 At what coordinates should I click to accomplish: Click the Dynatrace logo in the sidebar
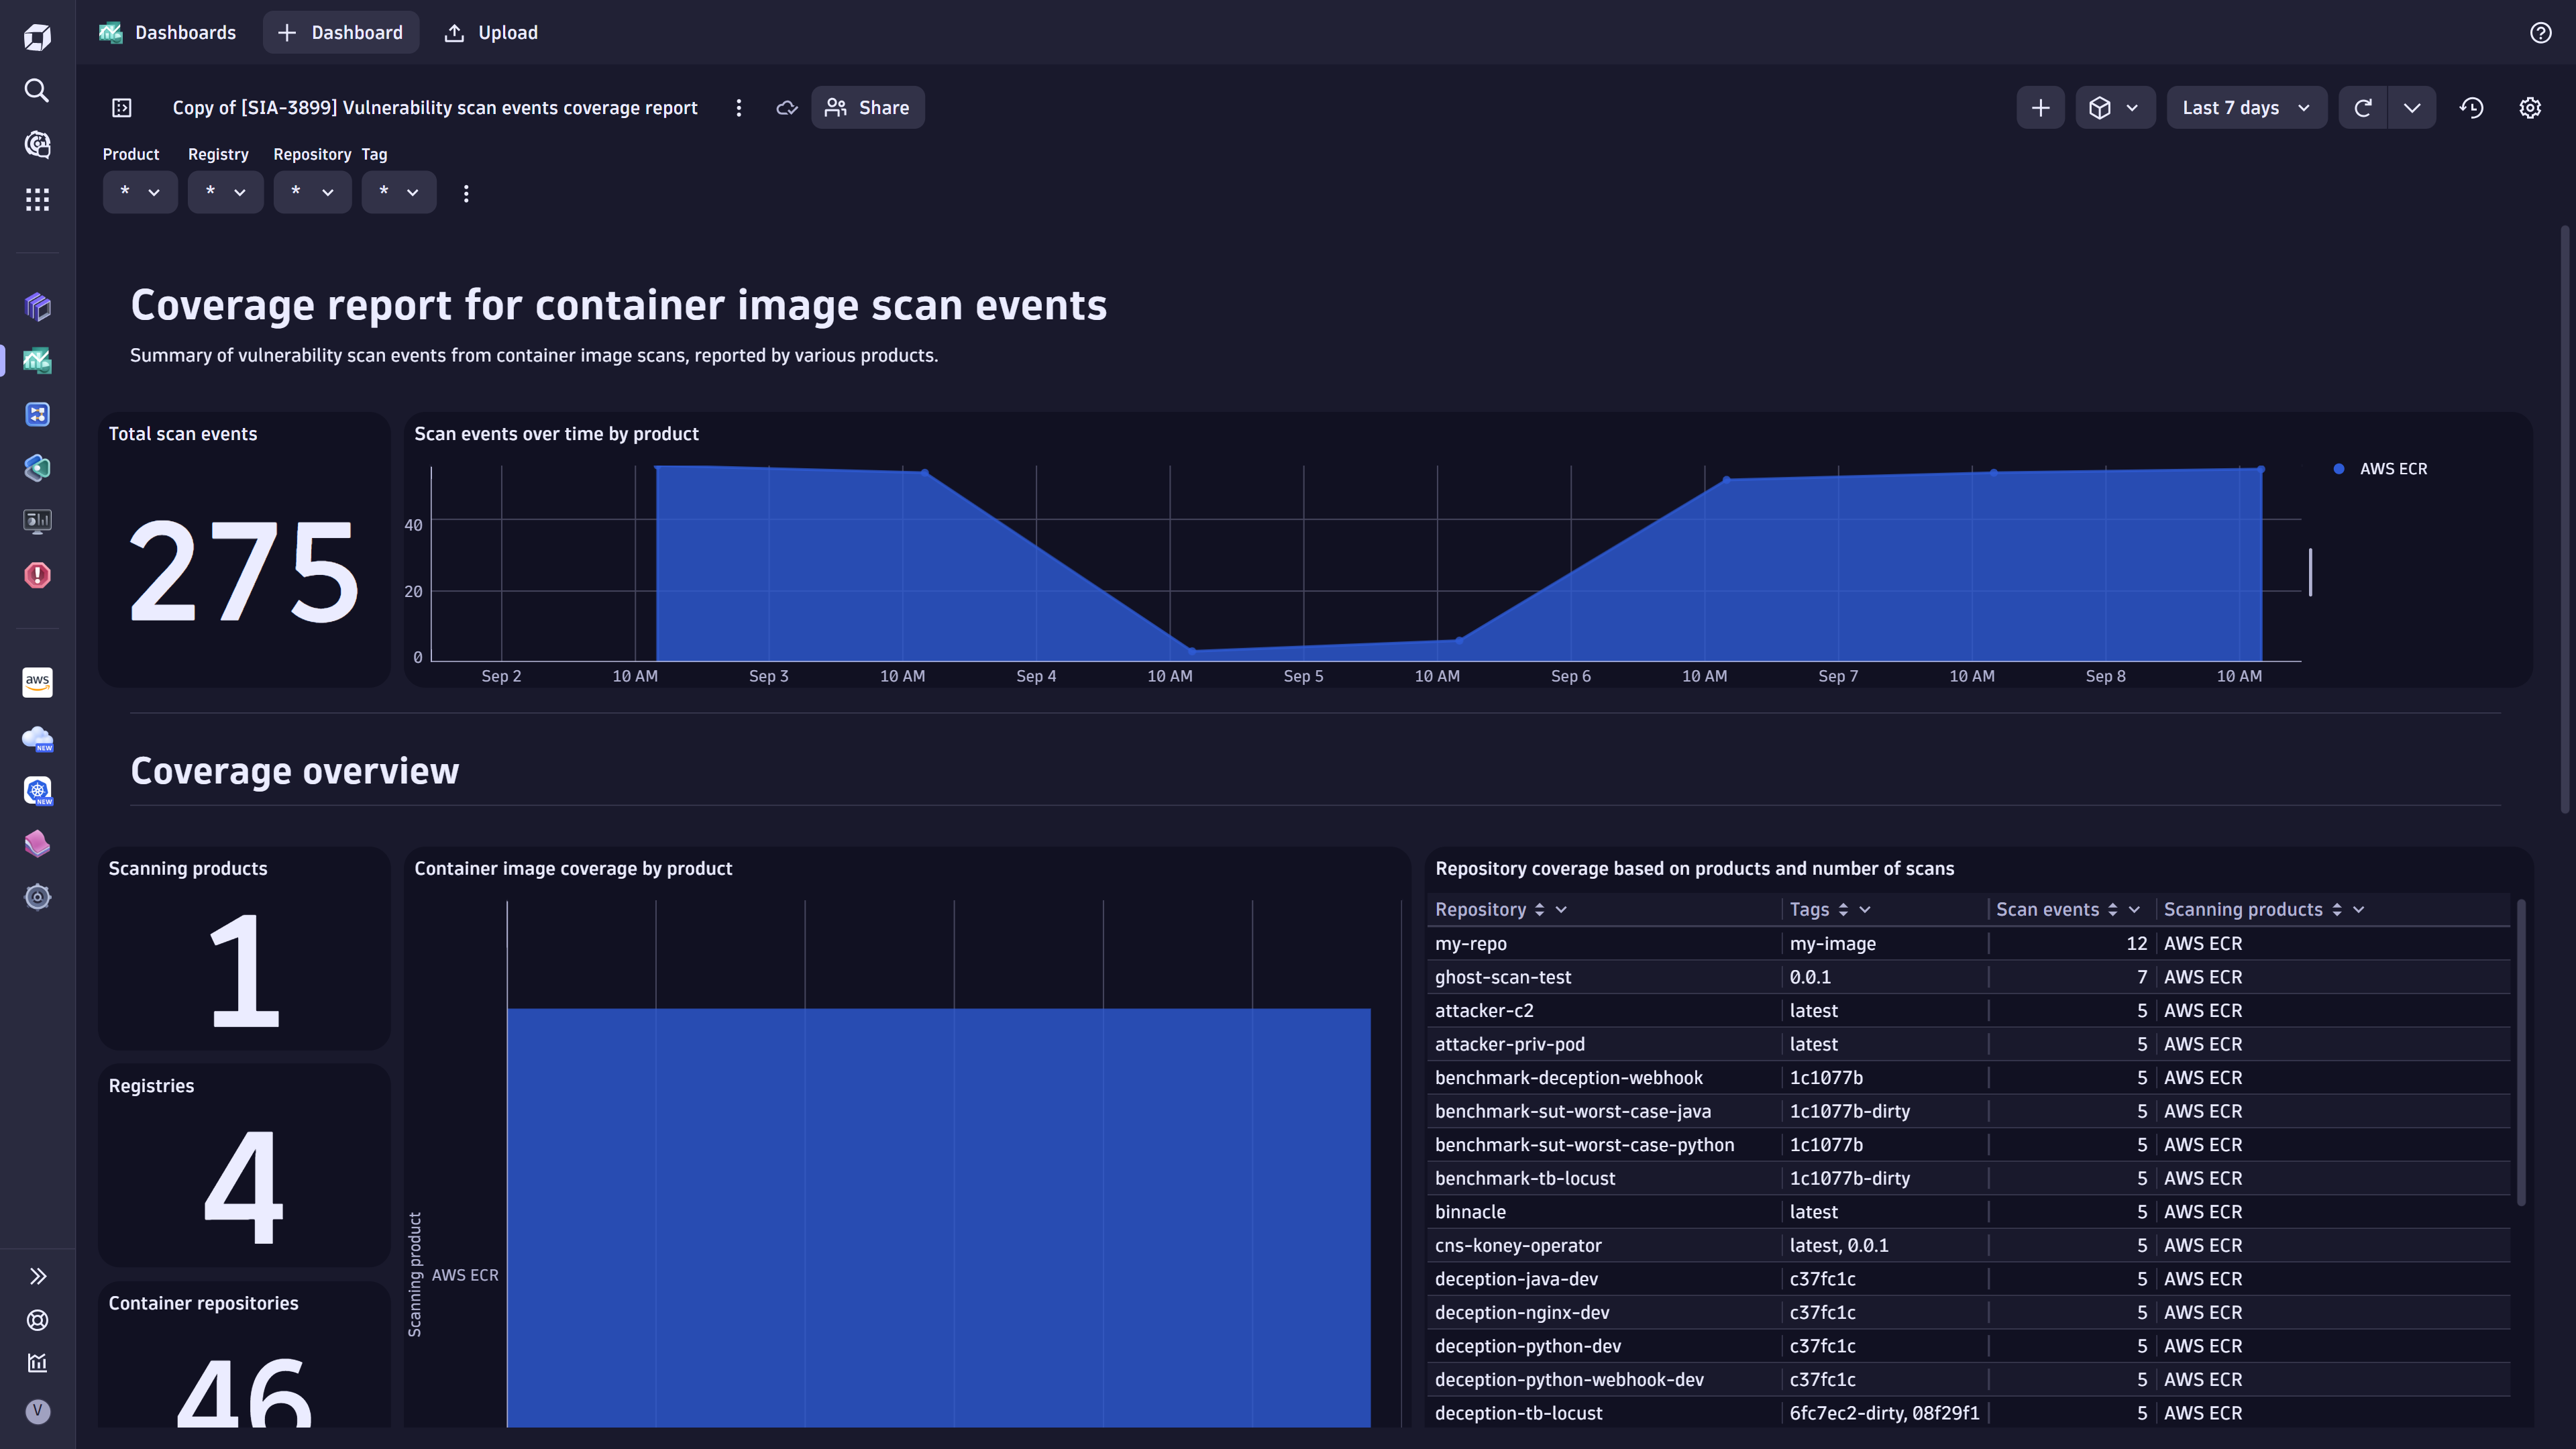tap(37, 37)
